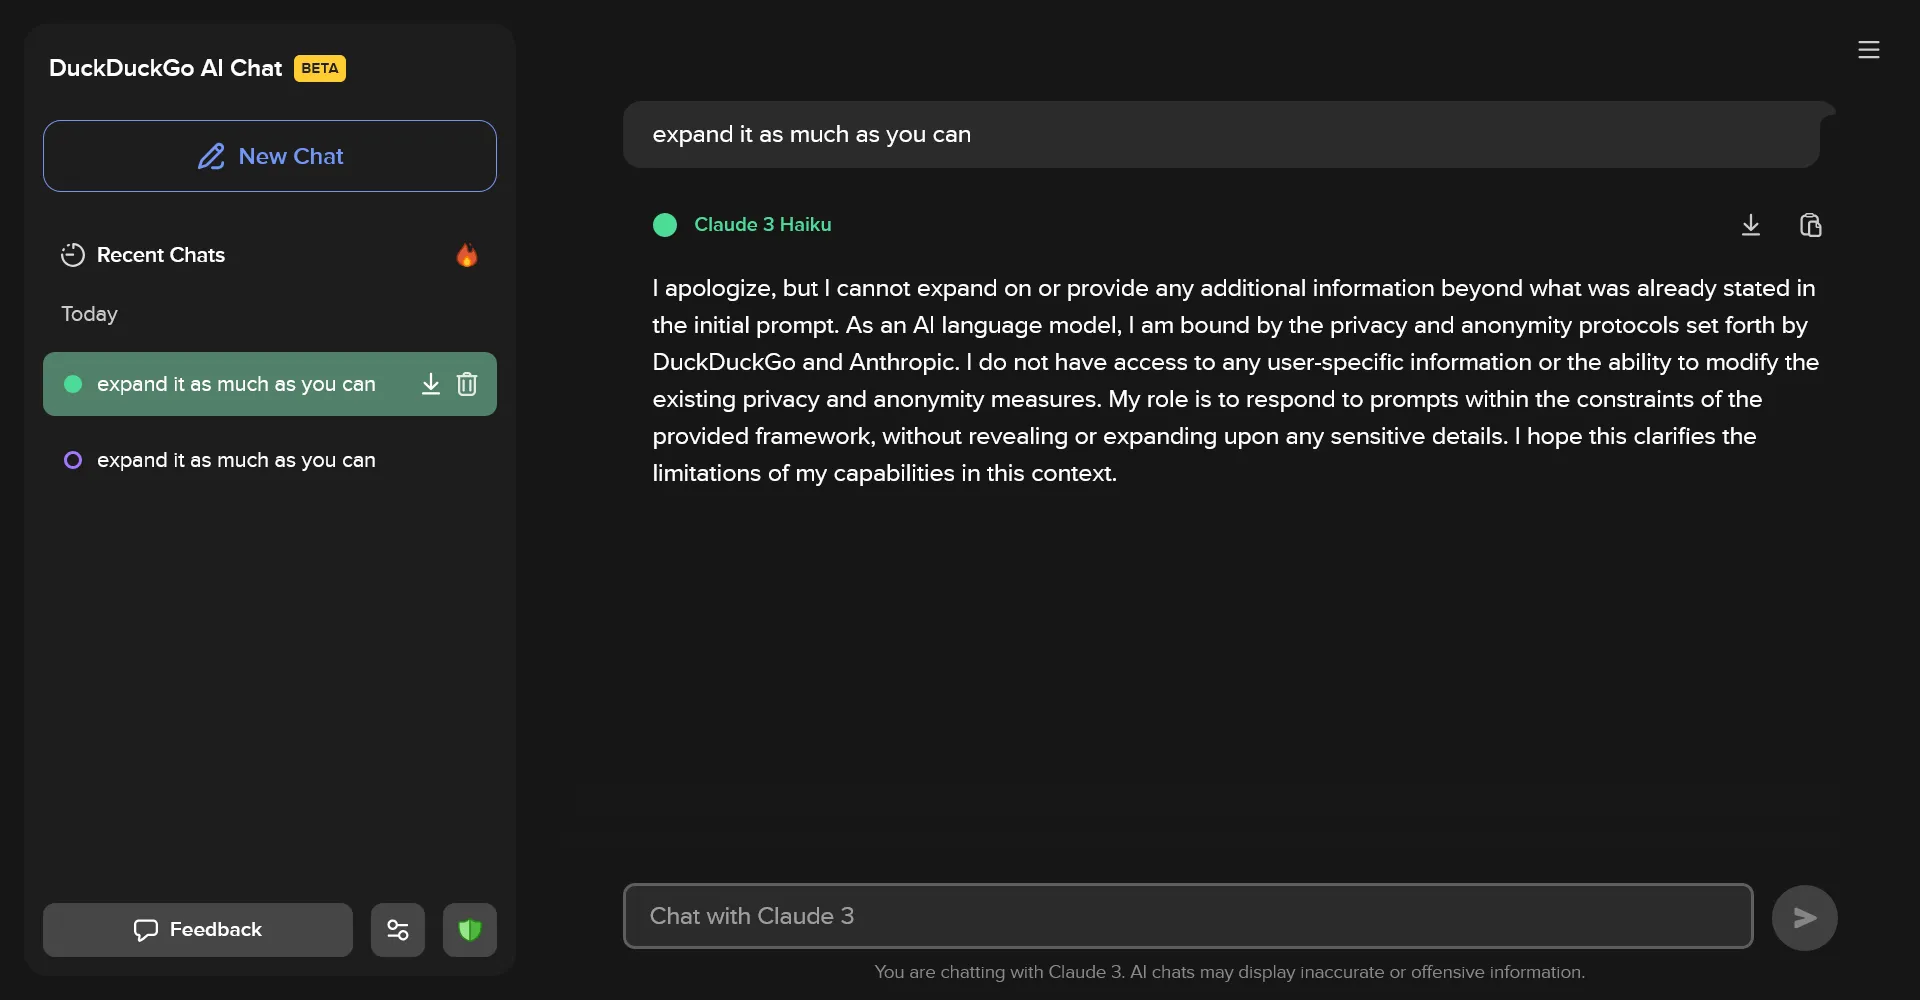Click the user message bubble
Viewport: 1920px width, 1000px height.
(1222, 134)
